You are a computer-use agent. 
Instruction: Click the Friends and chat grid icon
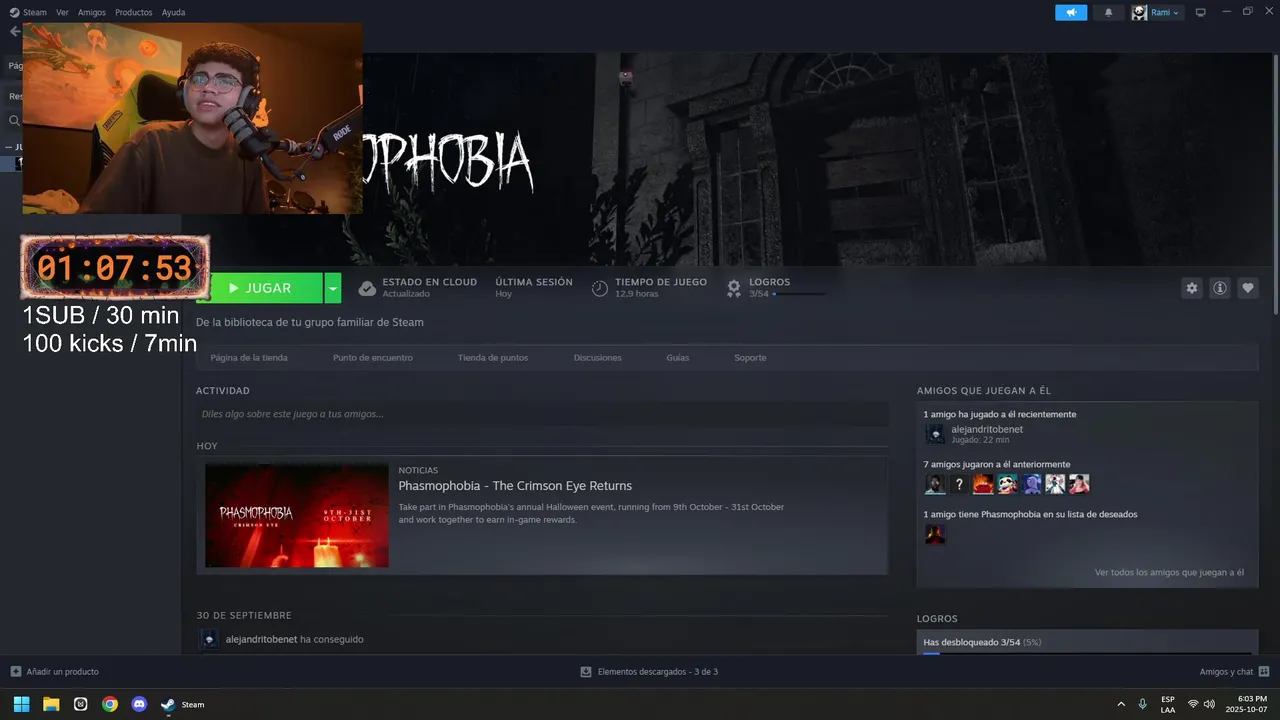tap(1264, 671)
